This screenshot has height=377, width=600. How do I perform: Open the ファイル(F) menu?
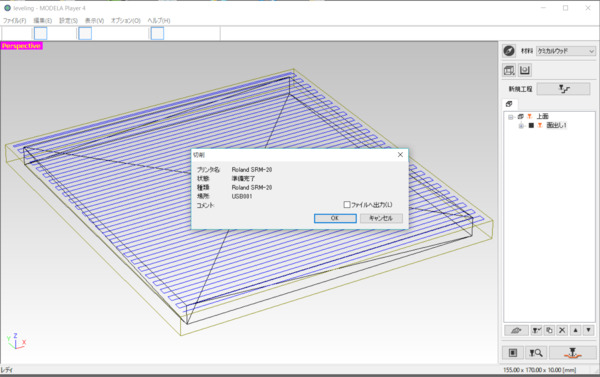pos(15,21)
